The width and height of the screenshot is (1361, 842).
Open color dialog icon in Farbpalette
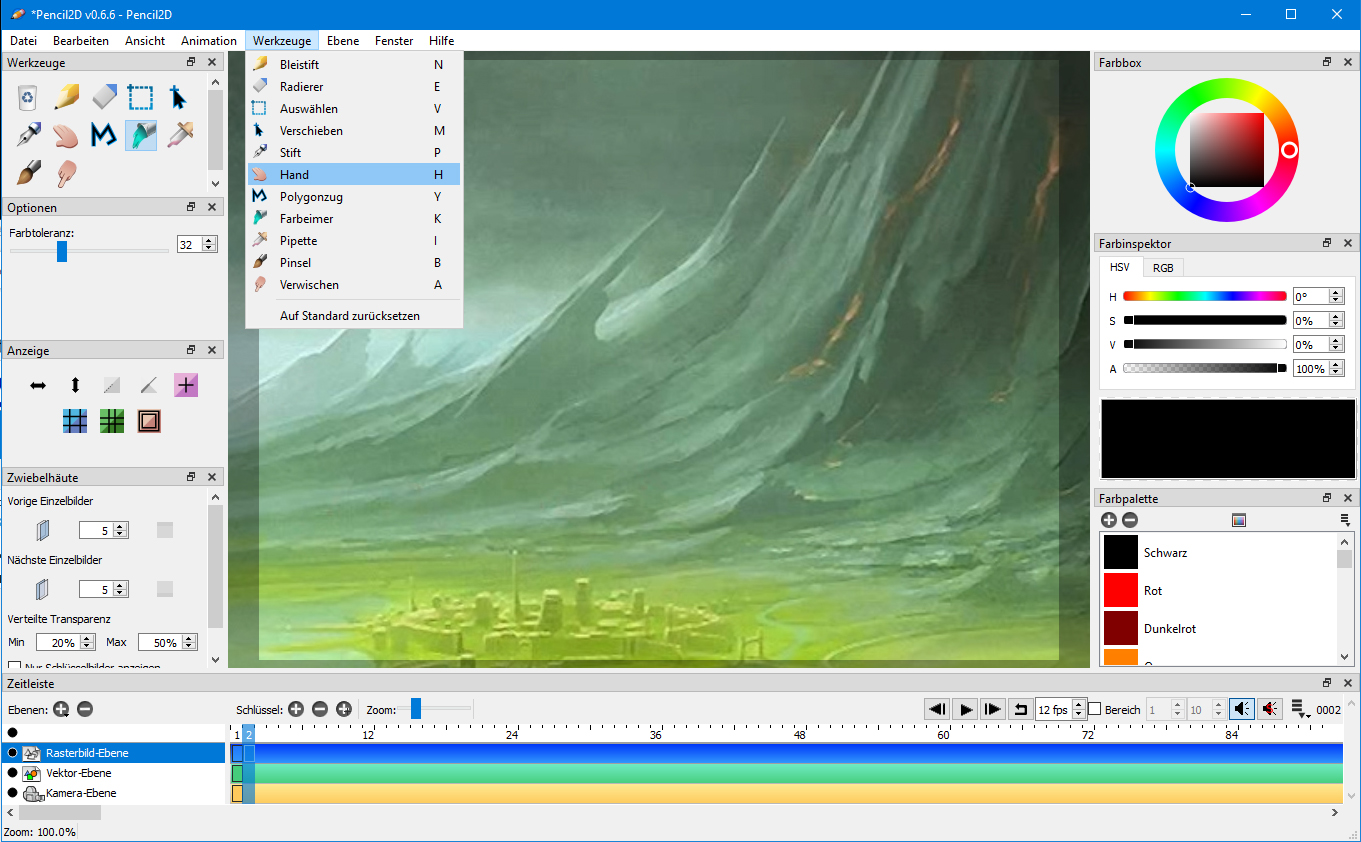1239,520
